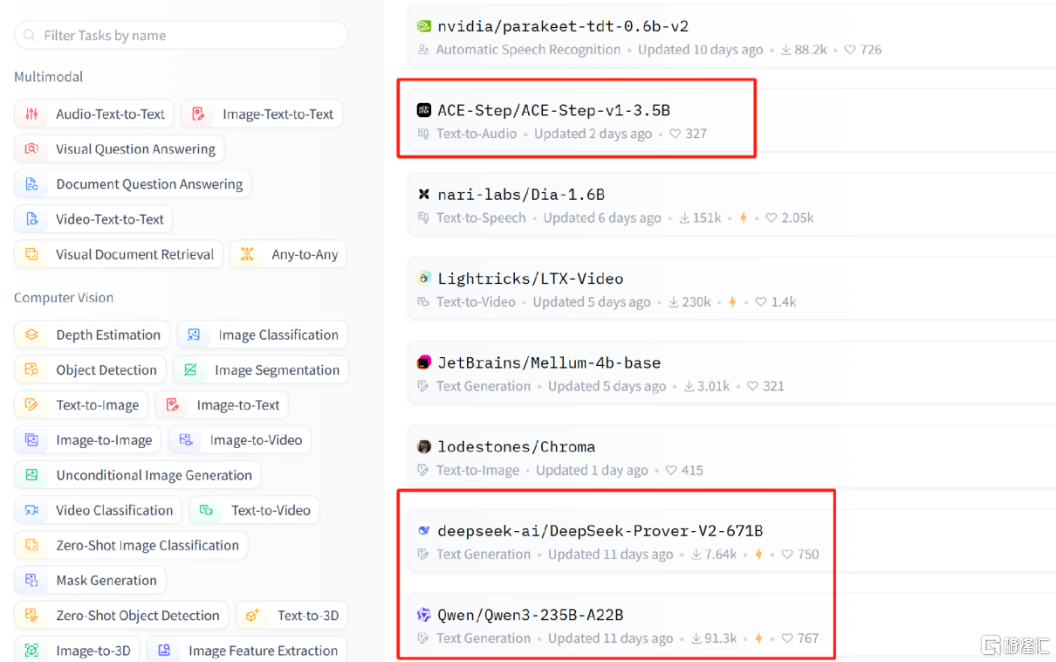The image size is (1056, 662).
Task: Open nari-labs/Dia-1.6B model page
Action: (x=521, y=194)
